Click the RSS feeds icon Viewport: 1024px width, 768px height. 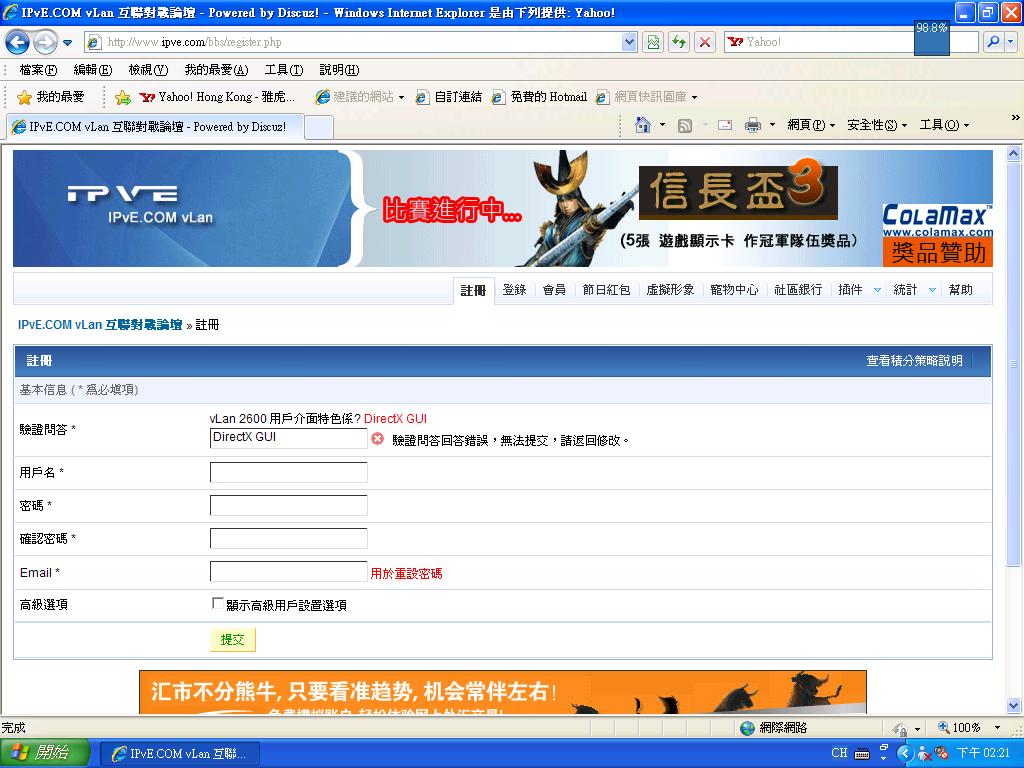[684, 125]
